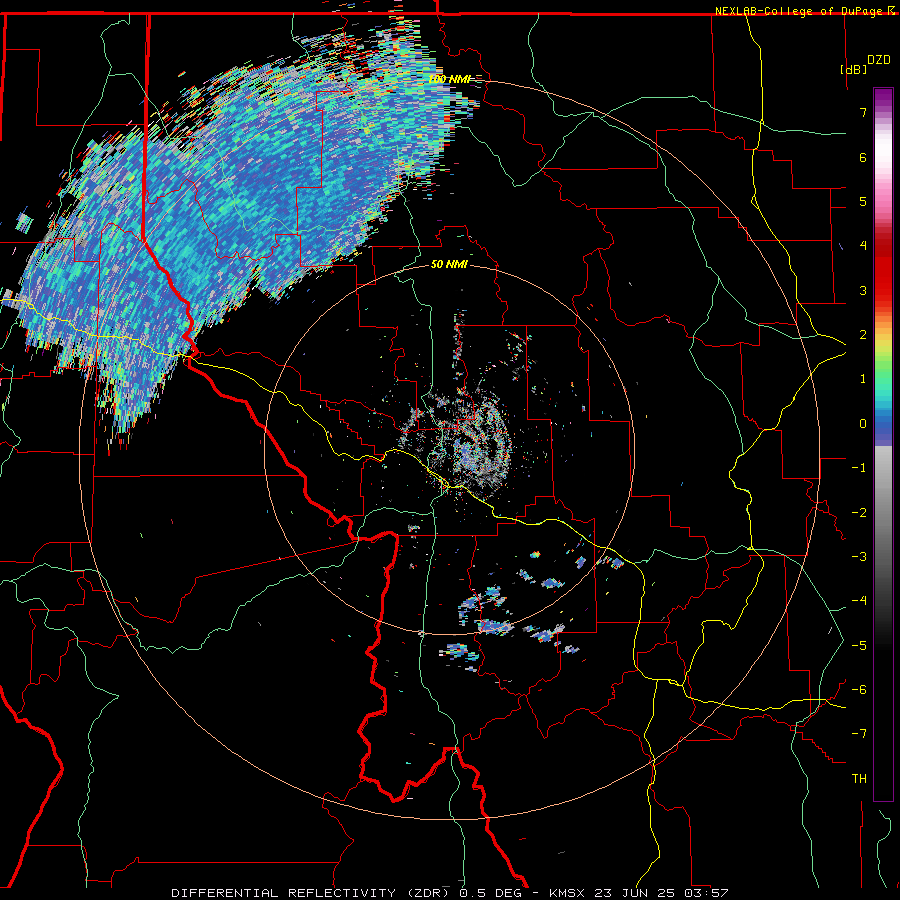The width and height of the screenshot is (900, 900).
Task: Click the -1 value on the color scale
Action: tap(859, 468)
